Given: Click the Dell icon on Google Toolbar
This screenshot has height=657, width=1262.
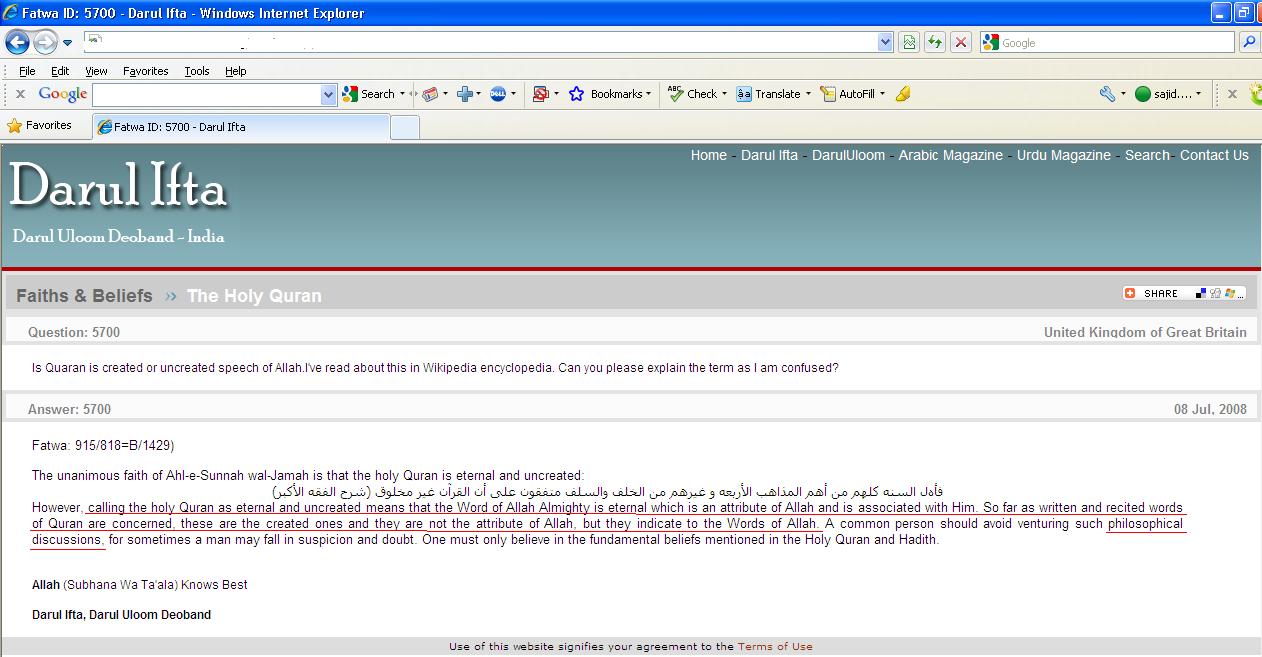Looking at the screenshot, I should click(x=498, y=94).
